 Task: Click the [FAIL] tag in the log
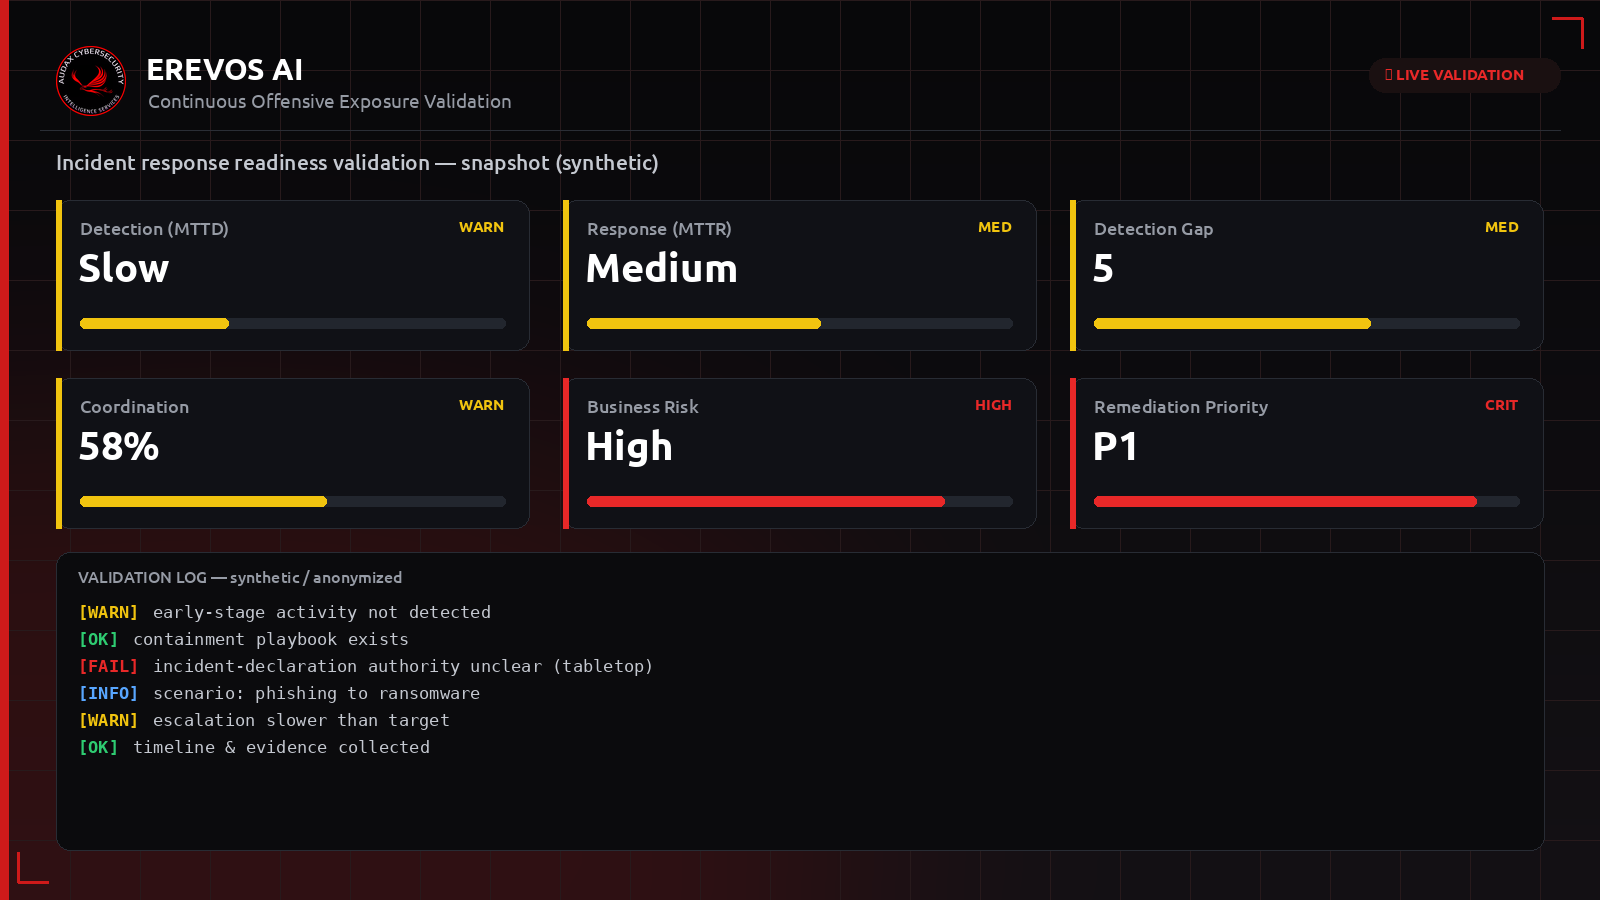tap(108, 666)
